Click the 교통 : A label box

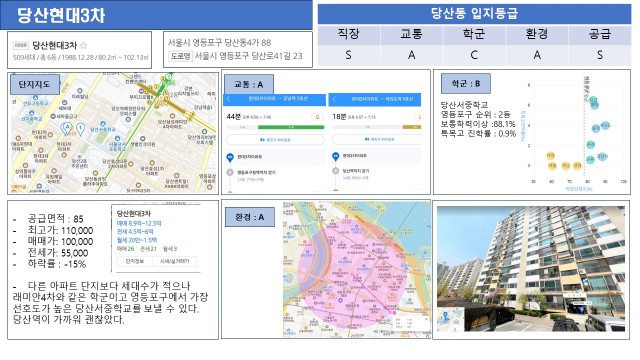[249, 85]
